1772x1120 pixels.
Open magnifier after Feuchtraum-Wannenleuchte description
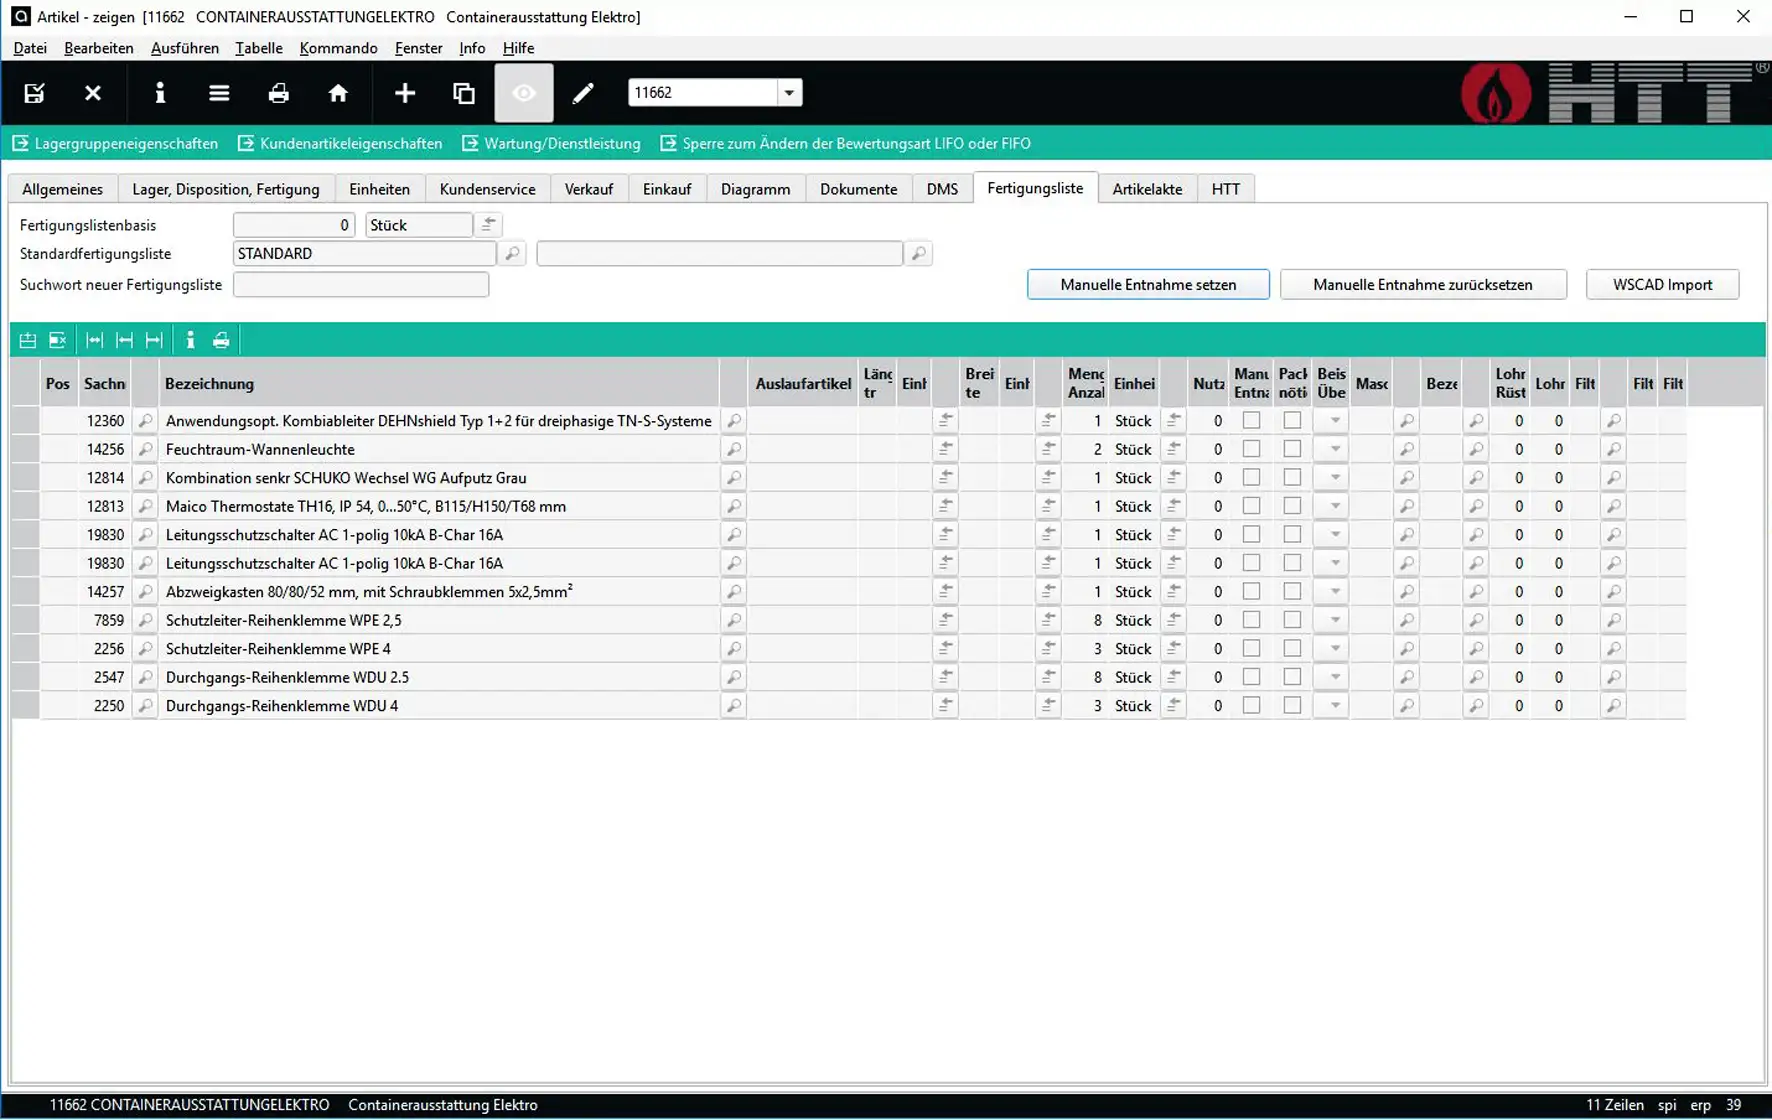[733, 449]
